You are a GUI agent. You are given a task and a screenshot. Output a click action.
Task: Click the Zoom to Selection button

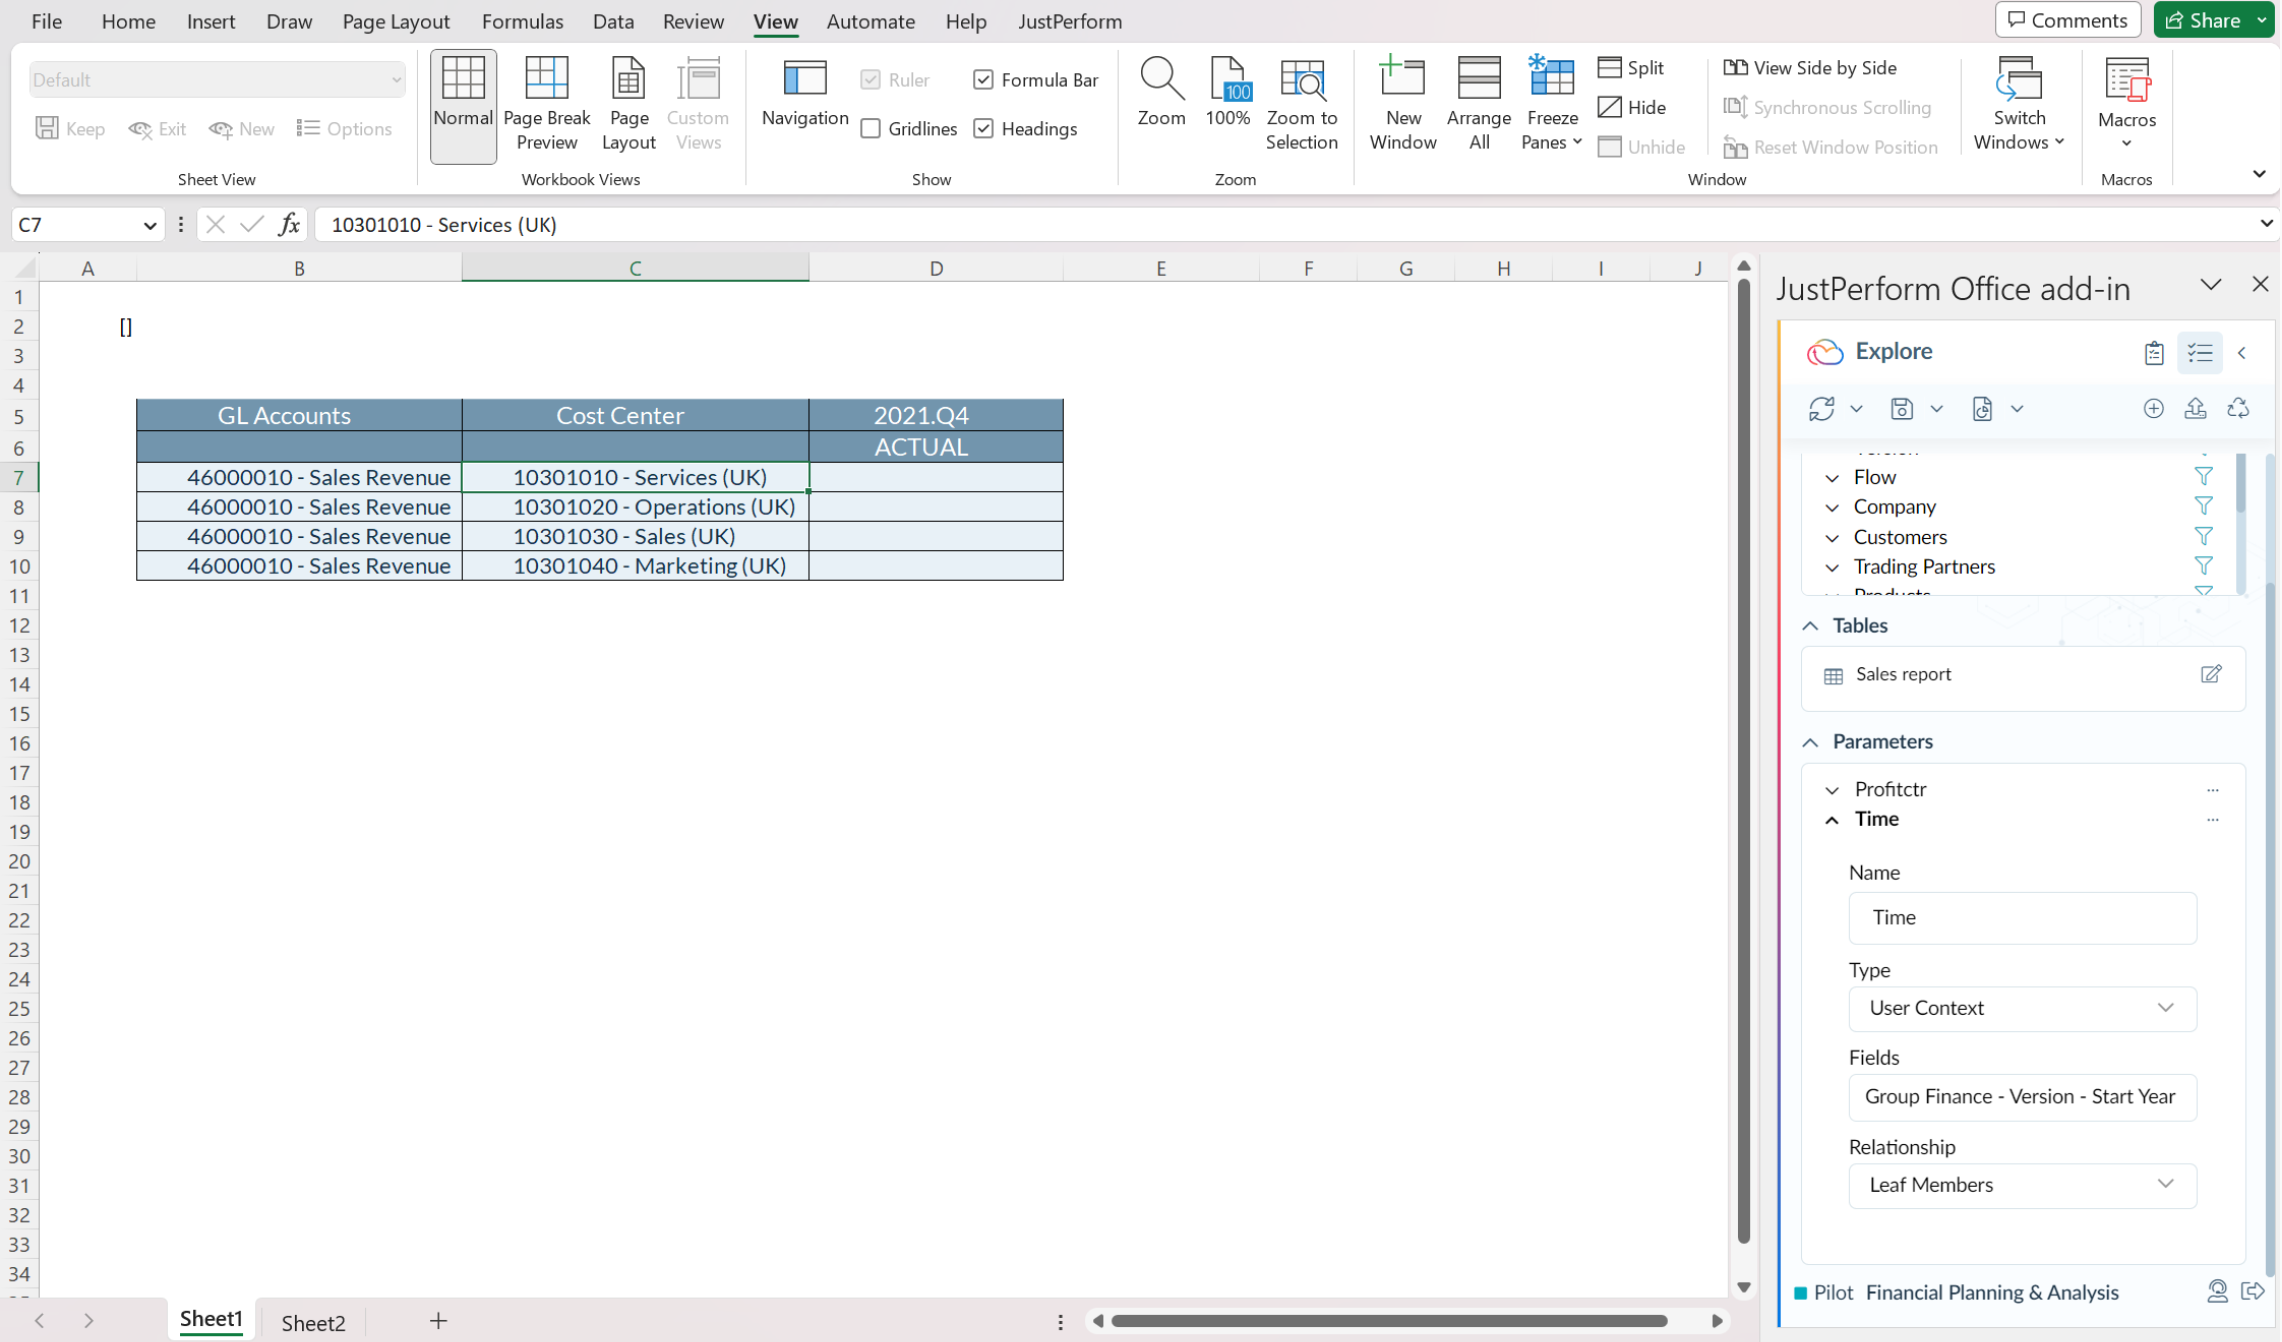tap(1302, 103)
